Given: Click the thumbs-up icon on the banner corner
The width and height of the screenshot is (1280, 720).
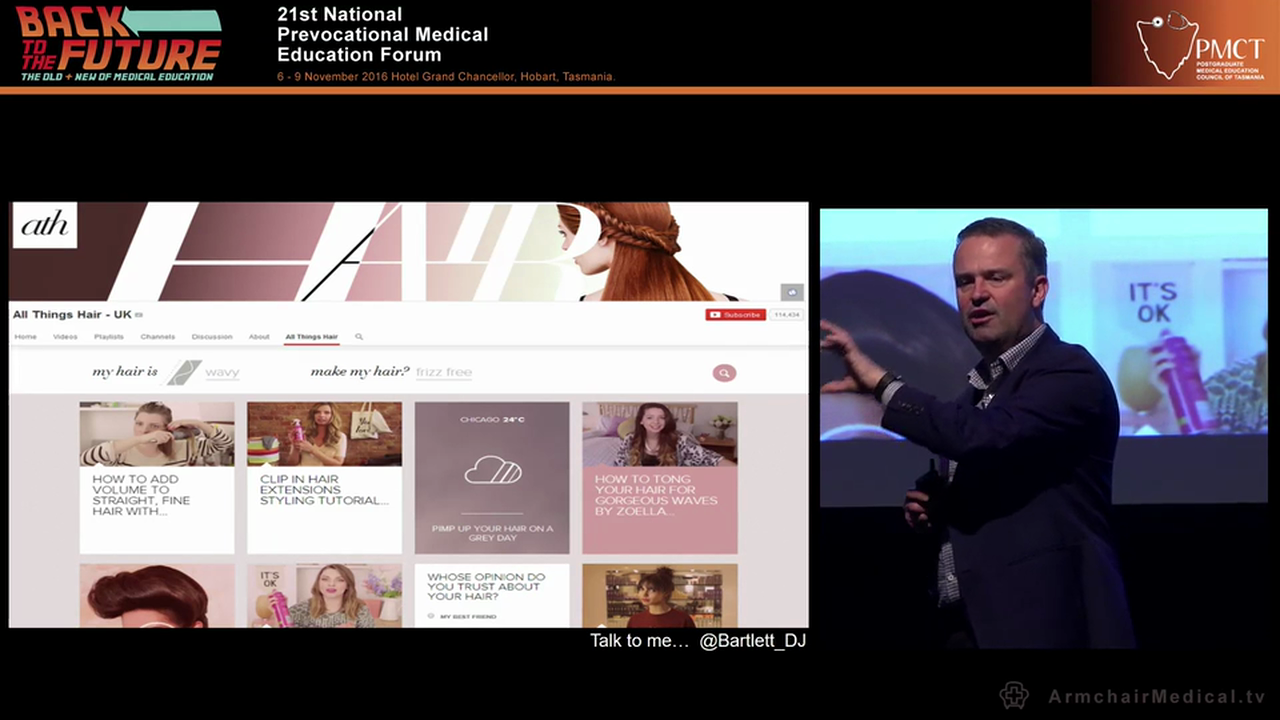Looking at the screenshot, I should coord(792,292).
